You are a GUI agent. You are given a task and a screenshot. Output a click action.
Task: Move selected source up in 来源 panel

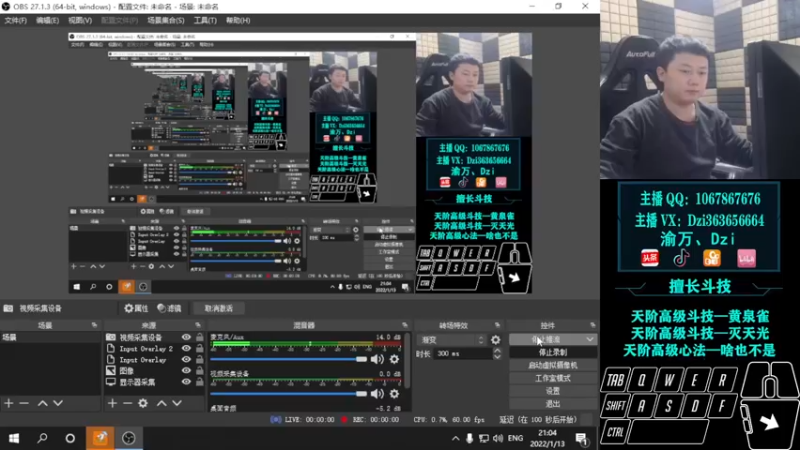161,403
